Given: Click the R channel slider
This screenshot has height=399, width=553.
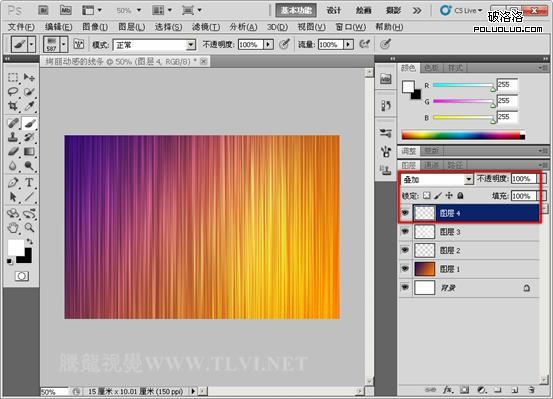Looking at the screenshot, I should pyautogui.click(x=464, y=85).
